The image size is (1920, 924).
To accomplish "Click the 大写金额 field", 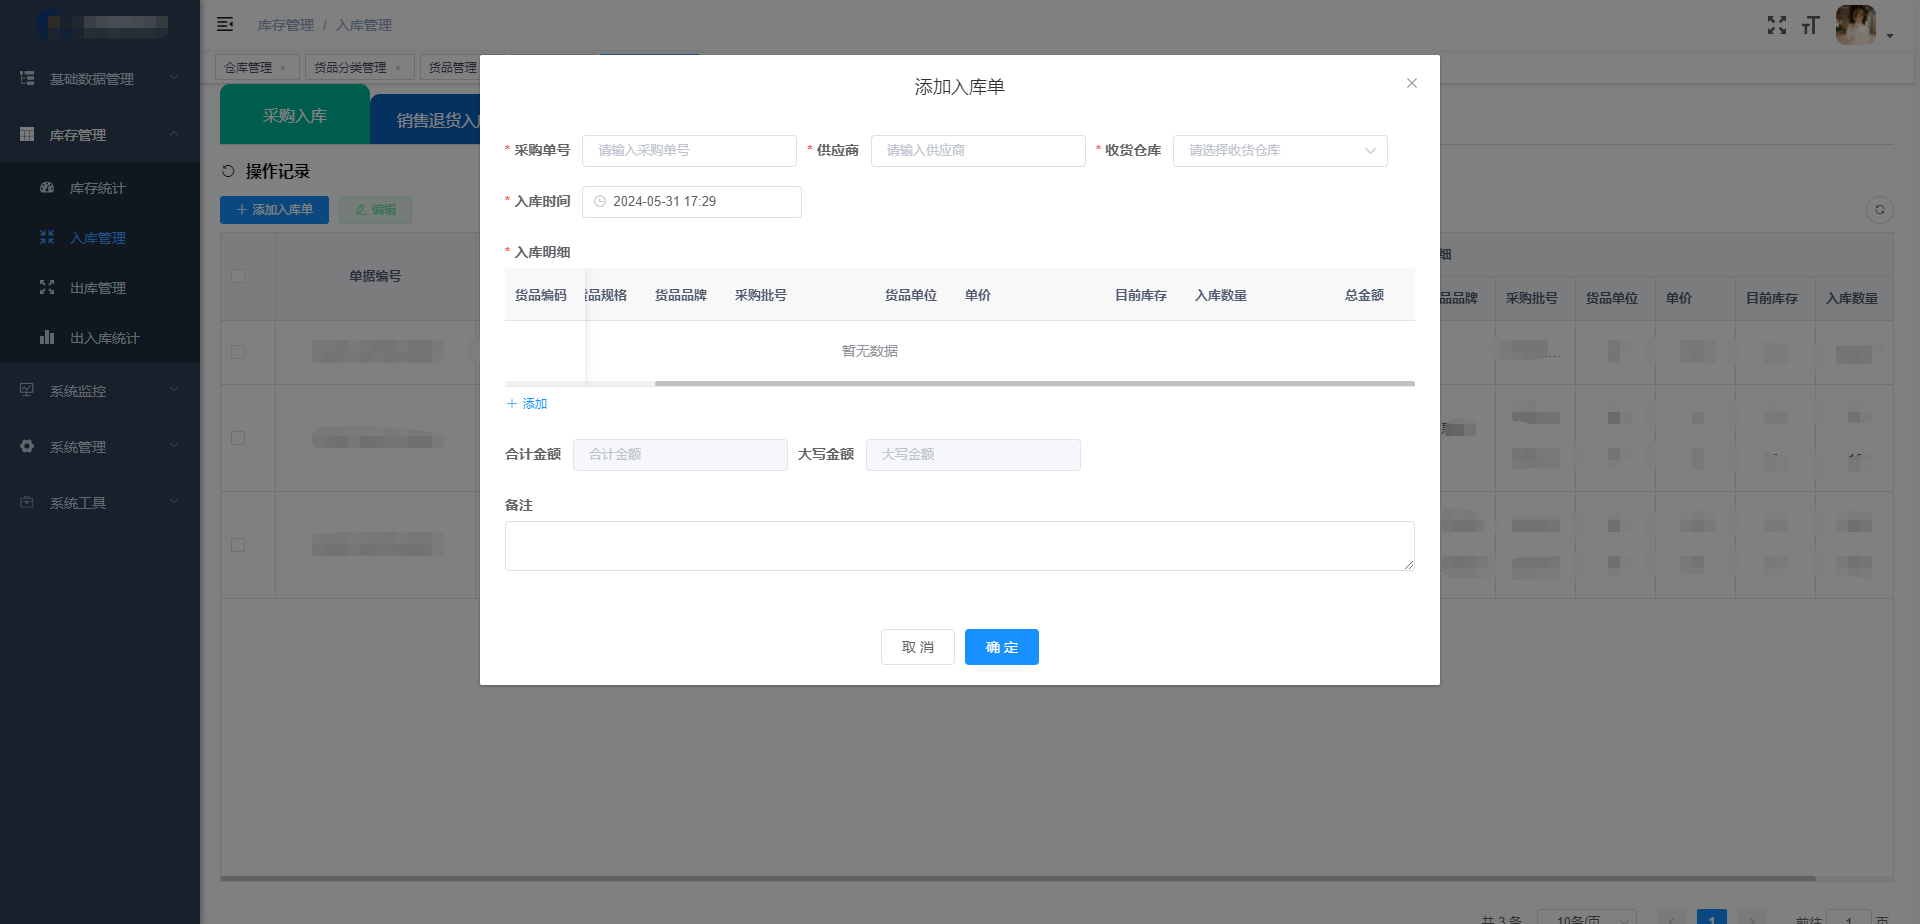I will (973, 455).
